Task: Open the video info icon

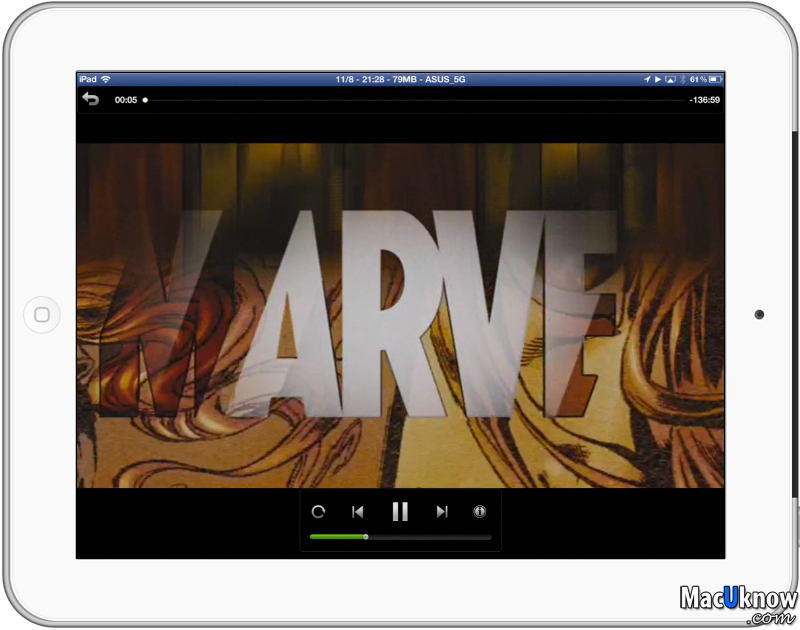Action: coord(480,512)
